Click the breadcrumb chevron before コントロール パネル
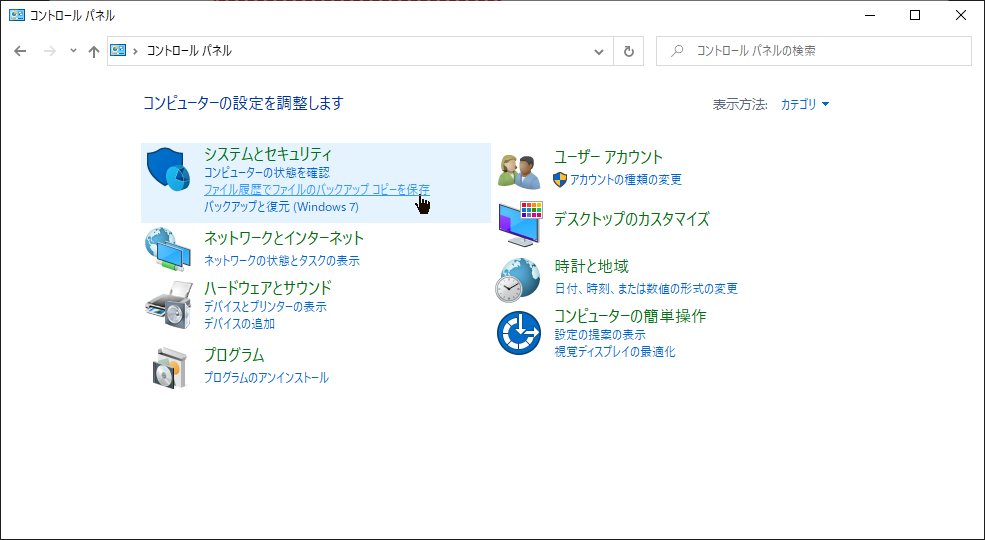 point(136,51)
